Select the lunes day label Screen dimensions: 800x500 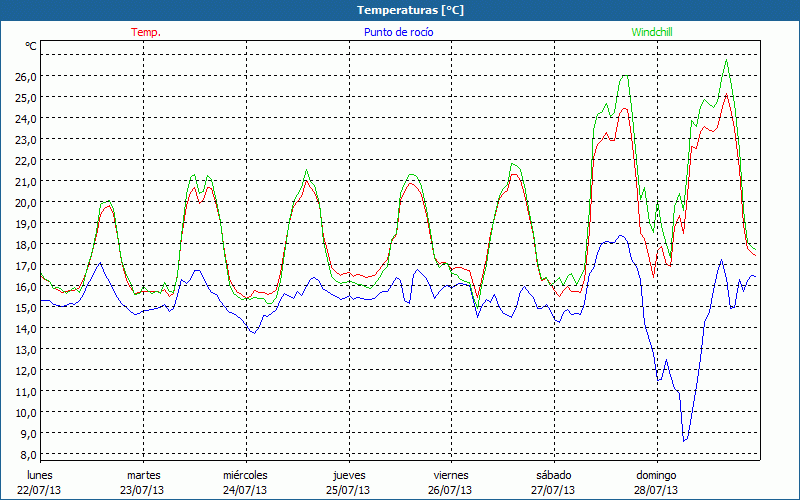(x=40, y=475)
